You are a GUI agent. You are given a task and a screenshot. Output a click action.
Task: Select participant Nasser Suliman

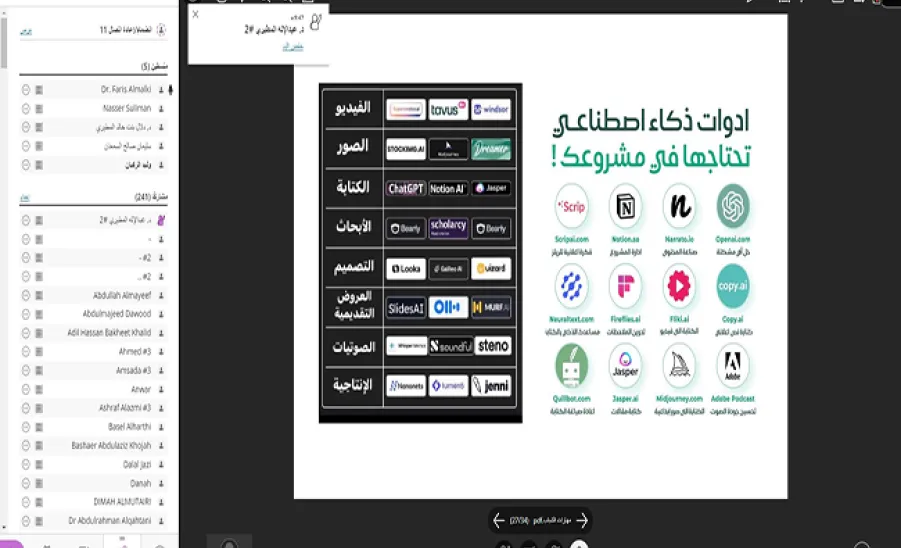coord(127,109)
